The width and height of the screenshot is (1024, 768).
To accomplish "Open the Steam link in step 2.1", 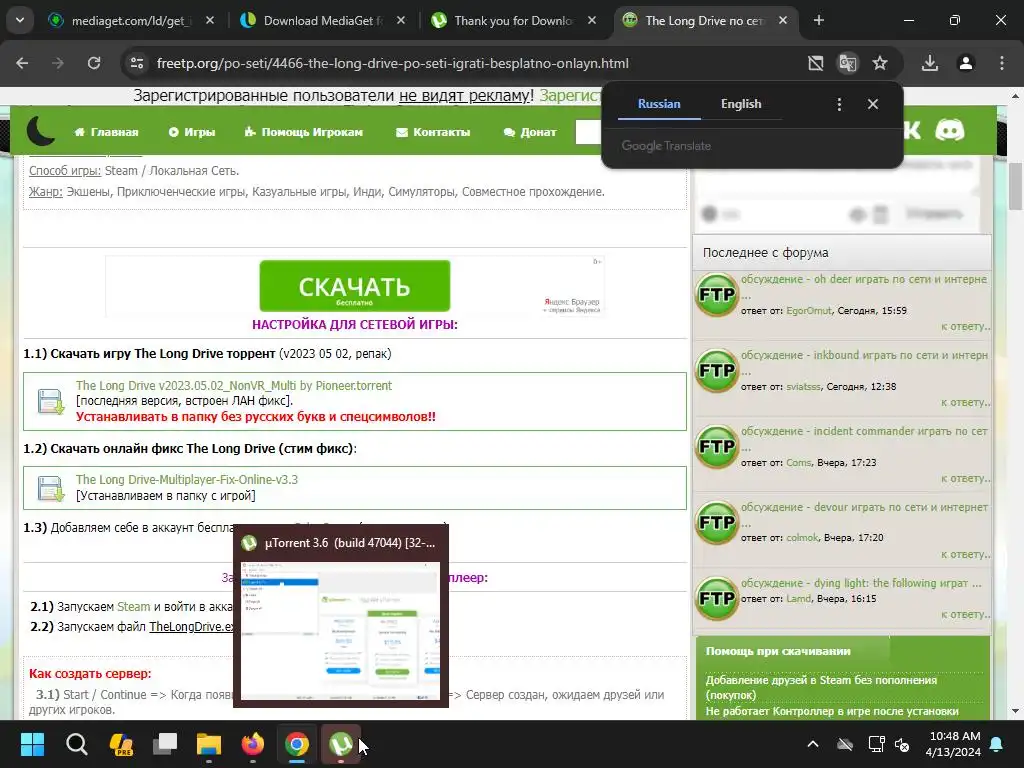I will (133, 607).
